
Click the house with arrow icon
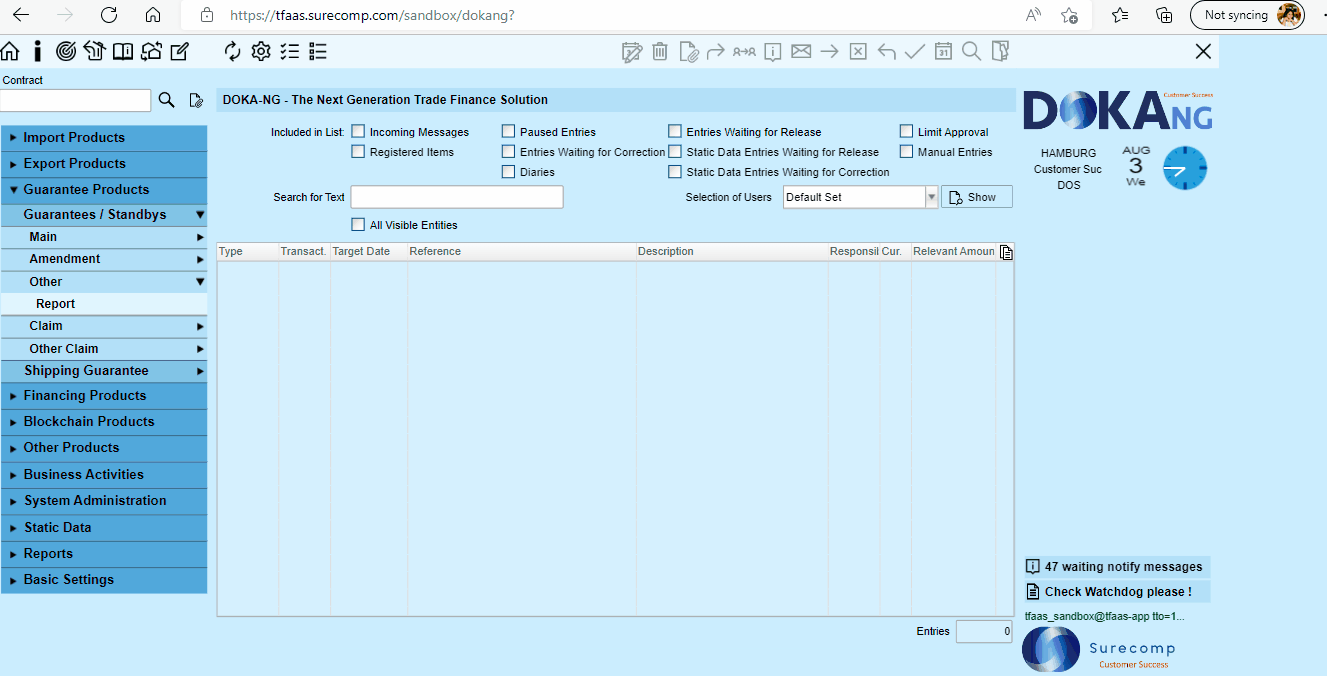pos(94,51)
